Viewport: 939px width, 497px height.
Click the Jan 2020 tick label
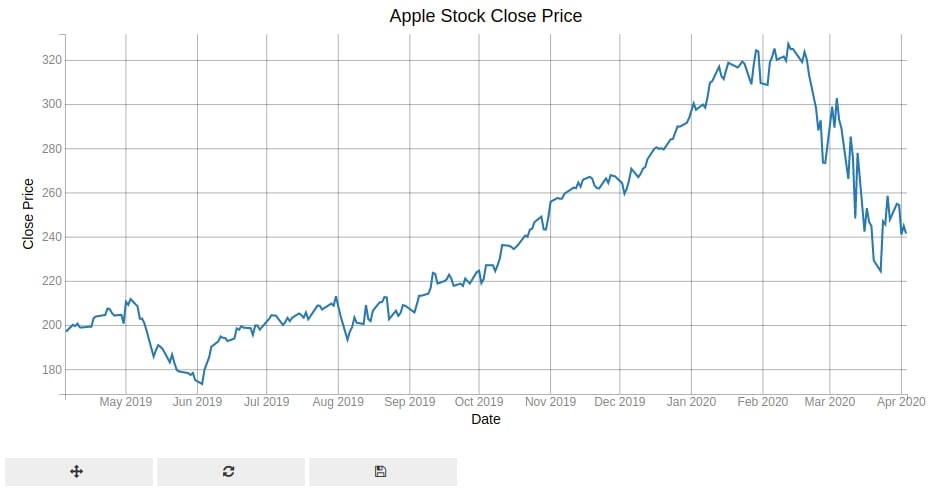click(691, 402)
